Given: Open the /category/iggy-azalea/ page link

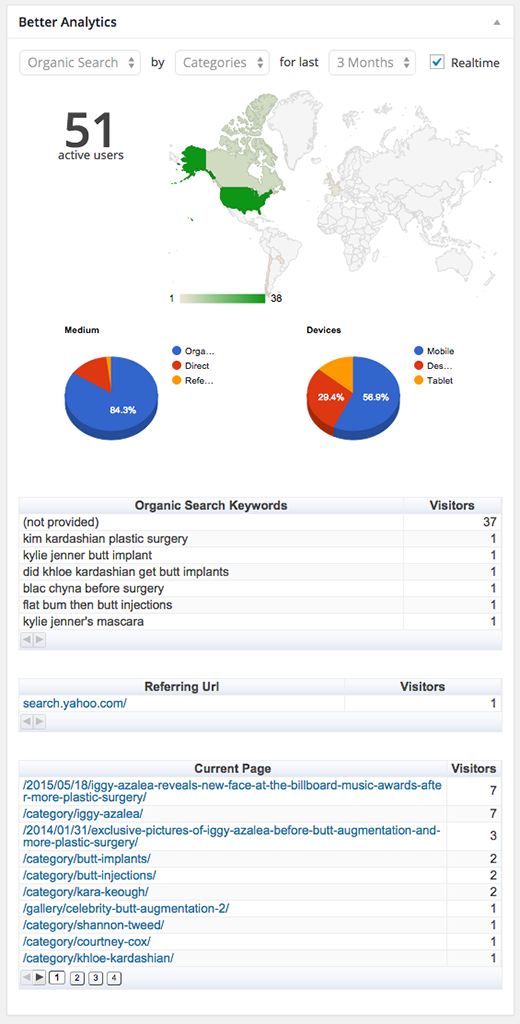Looking at the screenshot, I should [x=83, y=814].
